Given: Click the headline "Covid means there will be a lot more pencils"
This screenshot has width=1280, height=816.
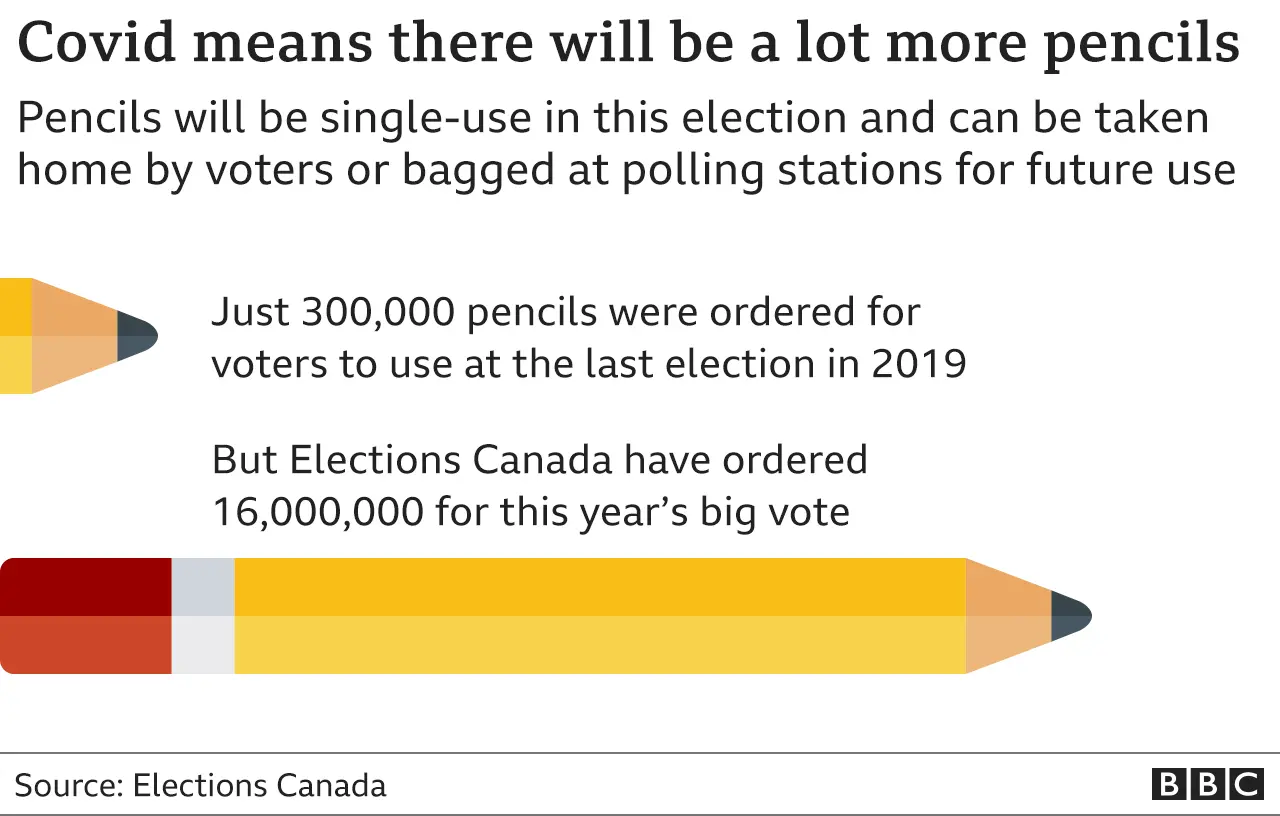Looking at the screenshot, I should [628, 44].
